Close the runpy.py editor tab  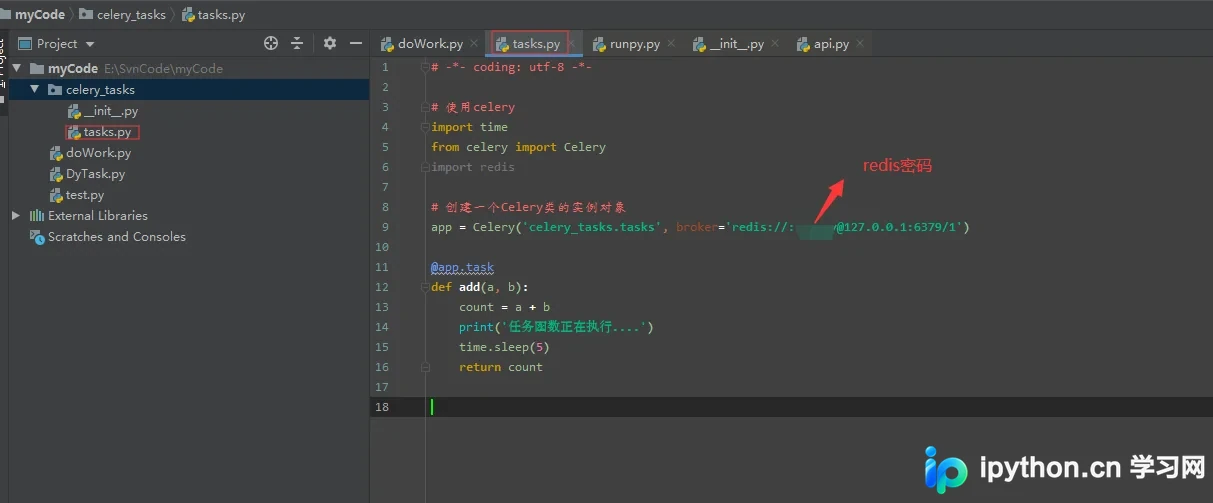[x=671, y=44]
